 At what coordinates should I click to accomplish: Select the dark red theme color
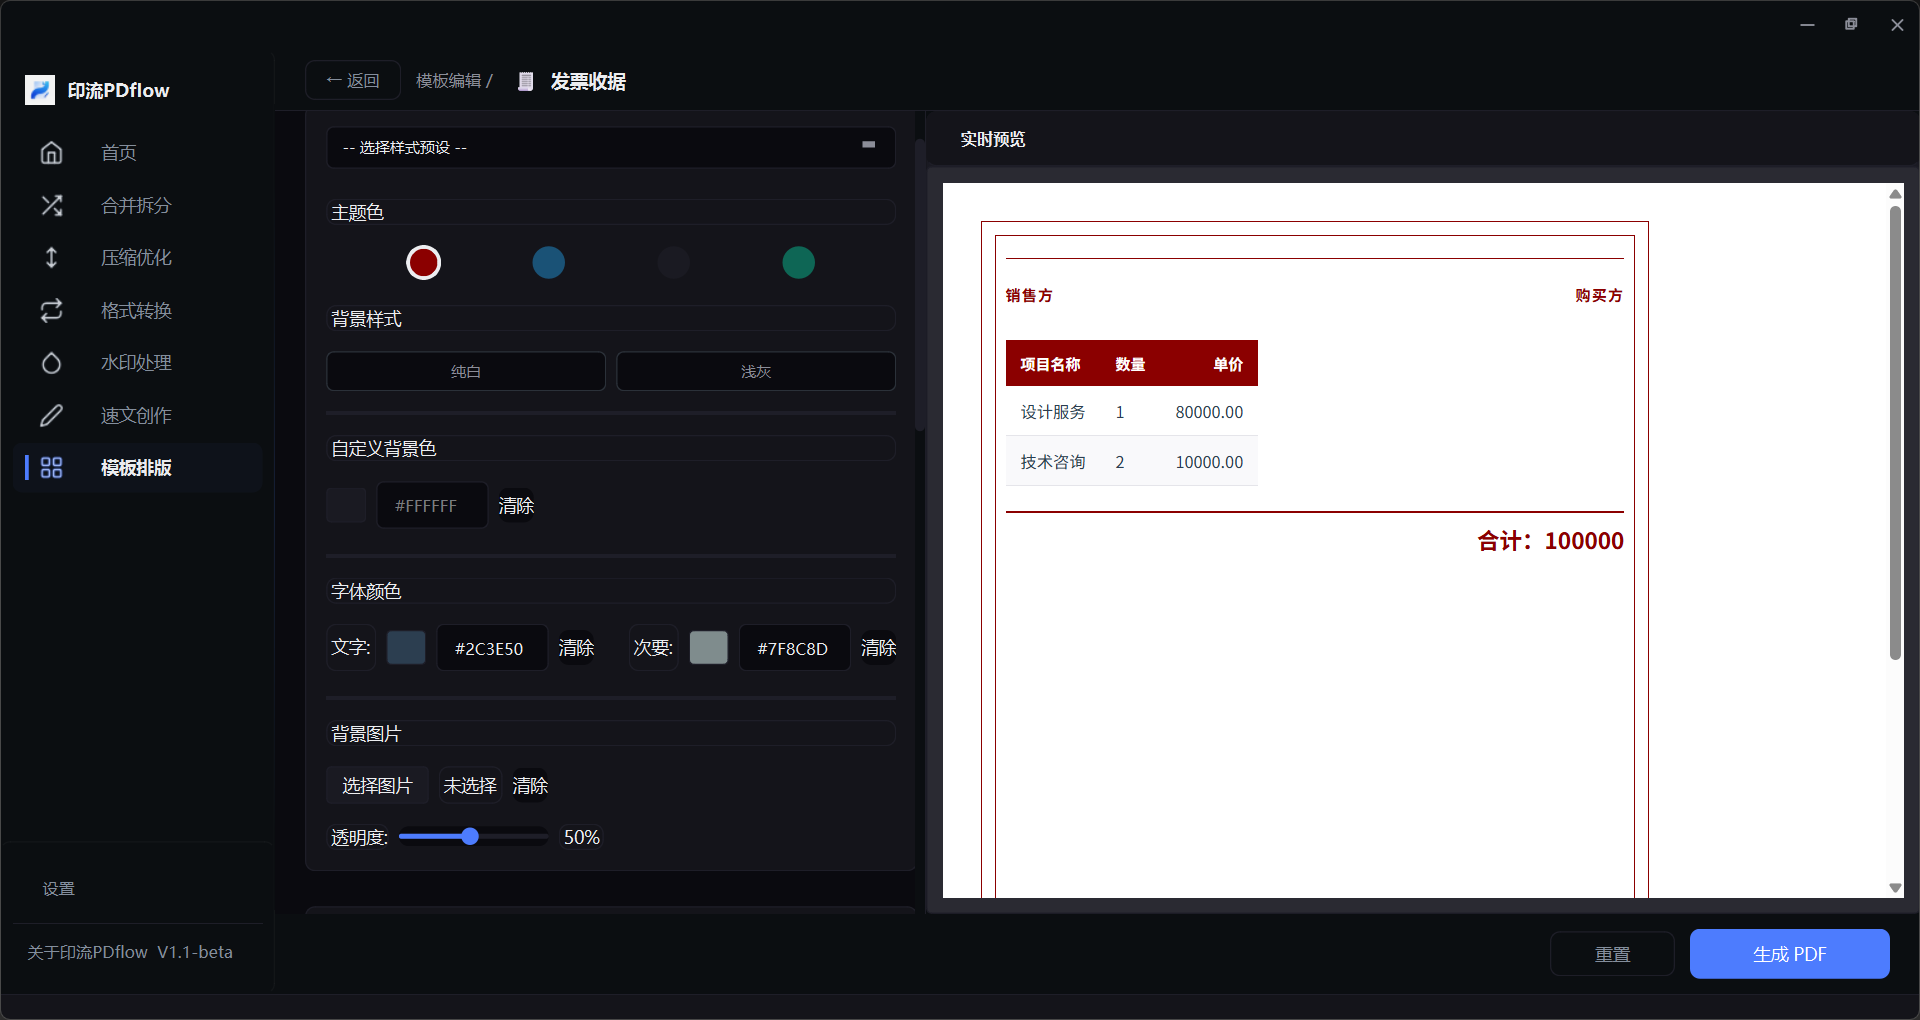click(423, 262)
